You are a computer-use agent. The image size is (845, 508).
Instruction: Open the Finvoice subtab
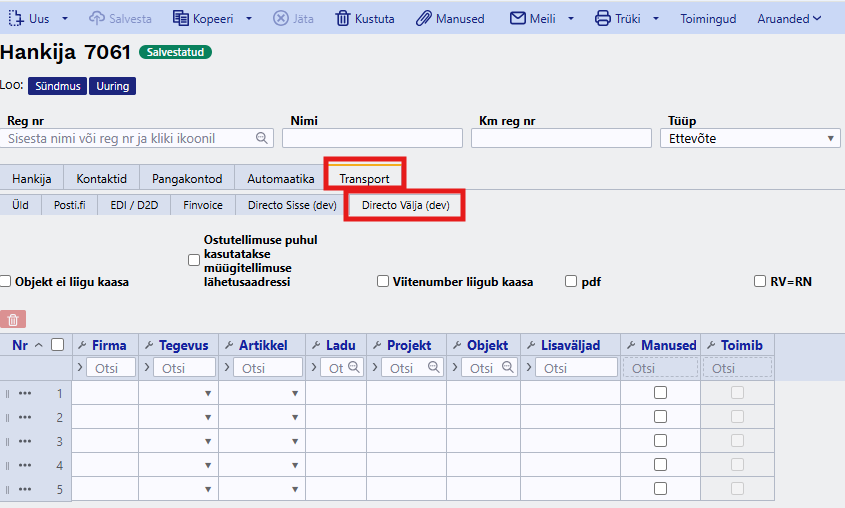[203, 205]
